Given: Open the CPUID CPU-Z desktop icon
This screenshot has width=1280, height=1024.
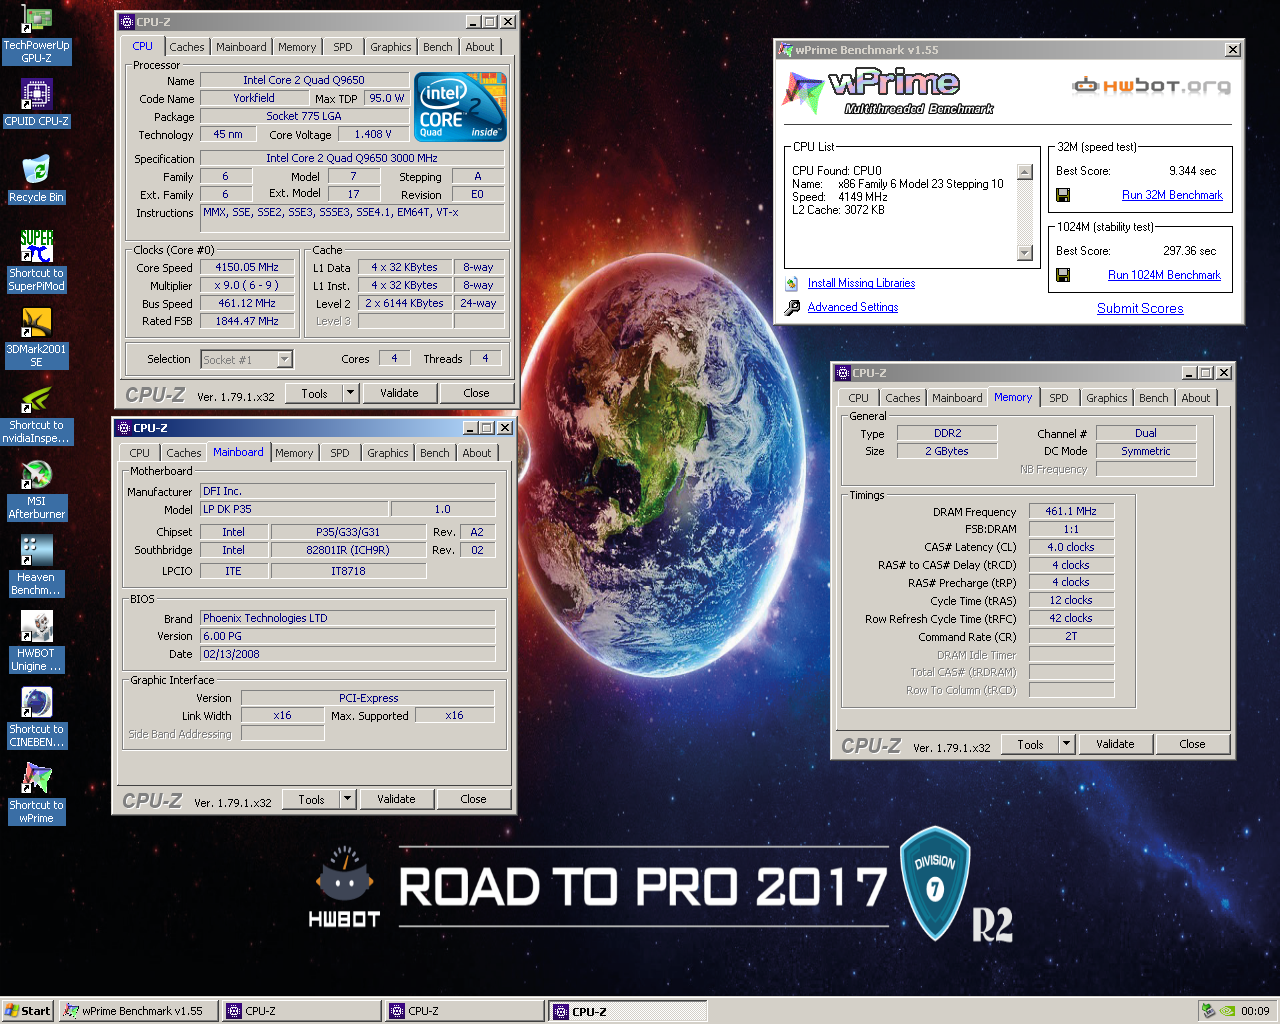Looking at the screenshot, I should point(36,104).
